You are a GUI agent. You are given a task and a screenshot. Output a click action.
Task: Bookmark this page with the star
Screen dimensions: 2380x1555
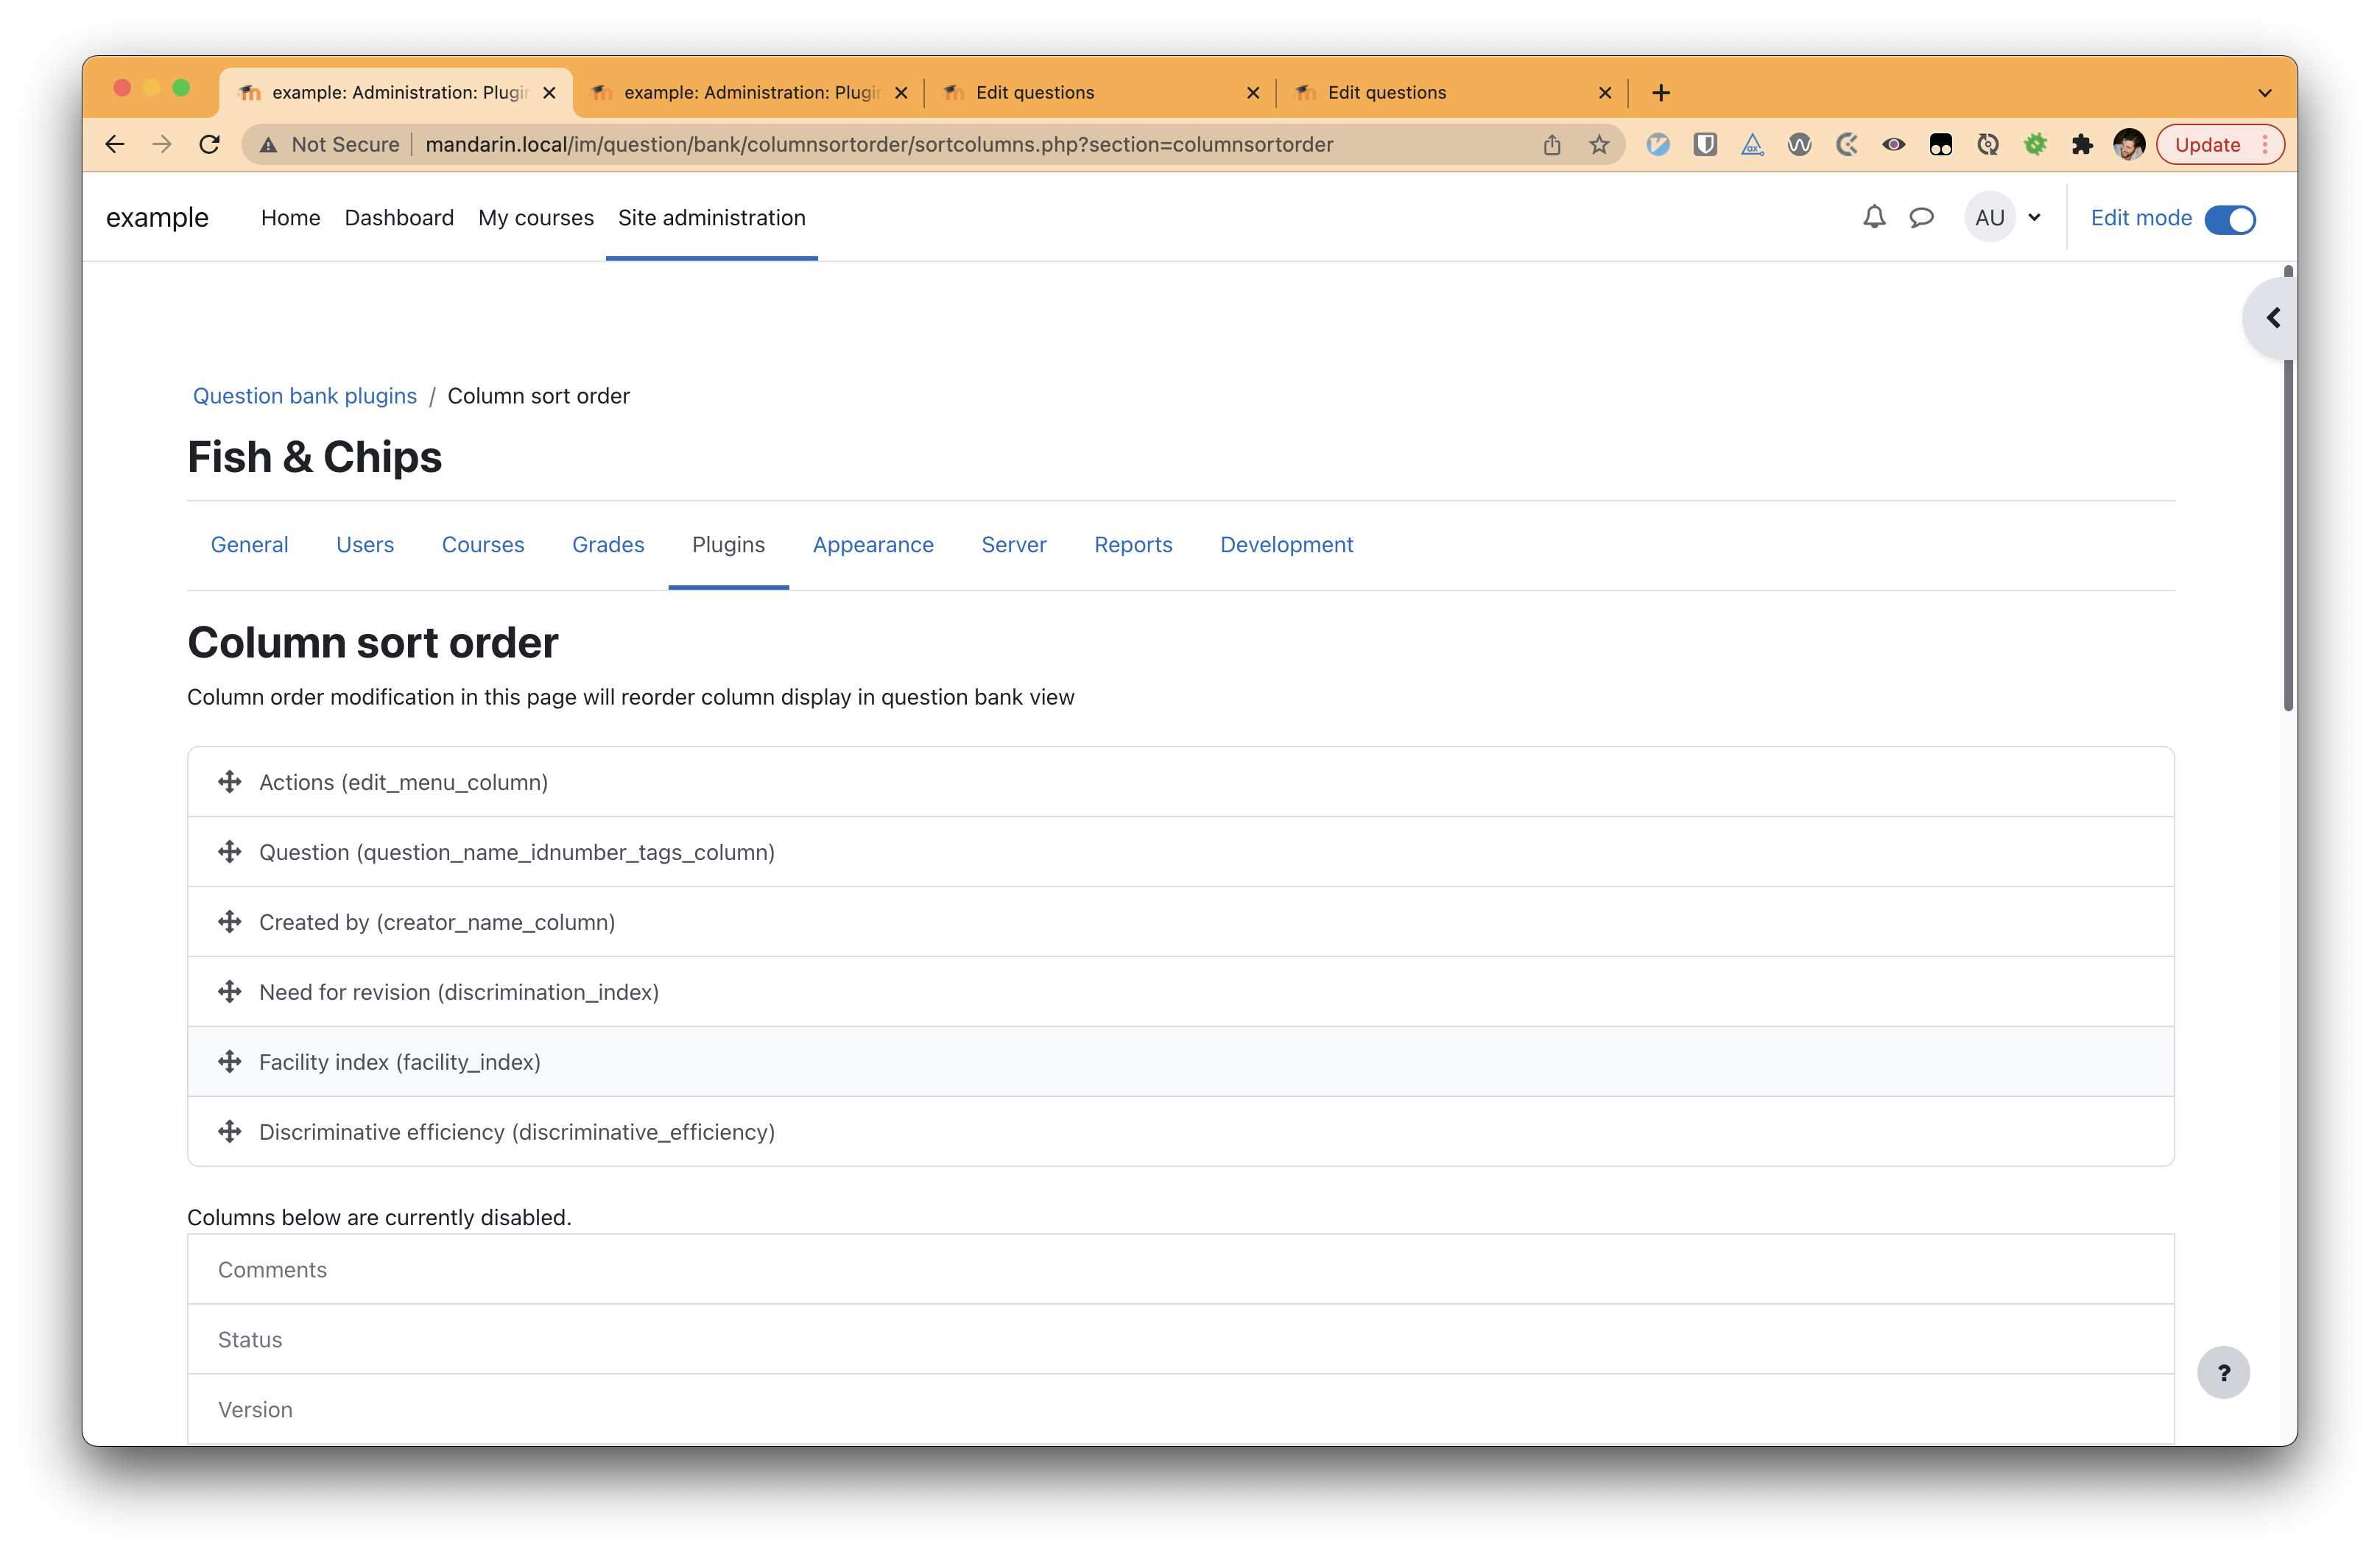coord(1599,144)
